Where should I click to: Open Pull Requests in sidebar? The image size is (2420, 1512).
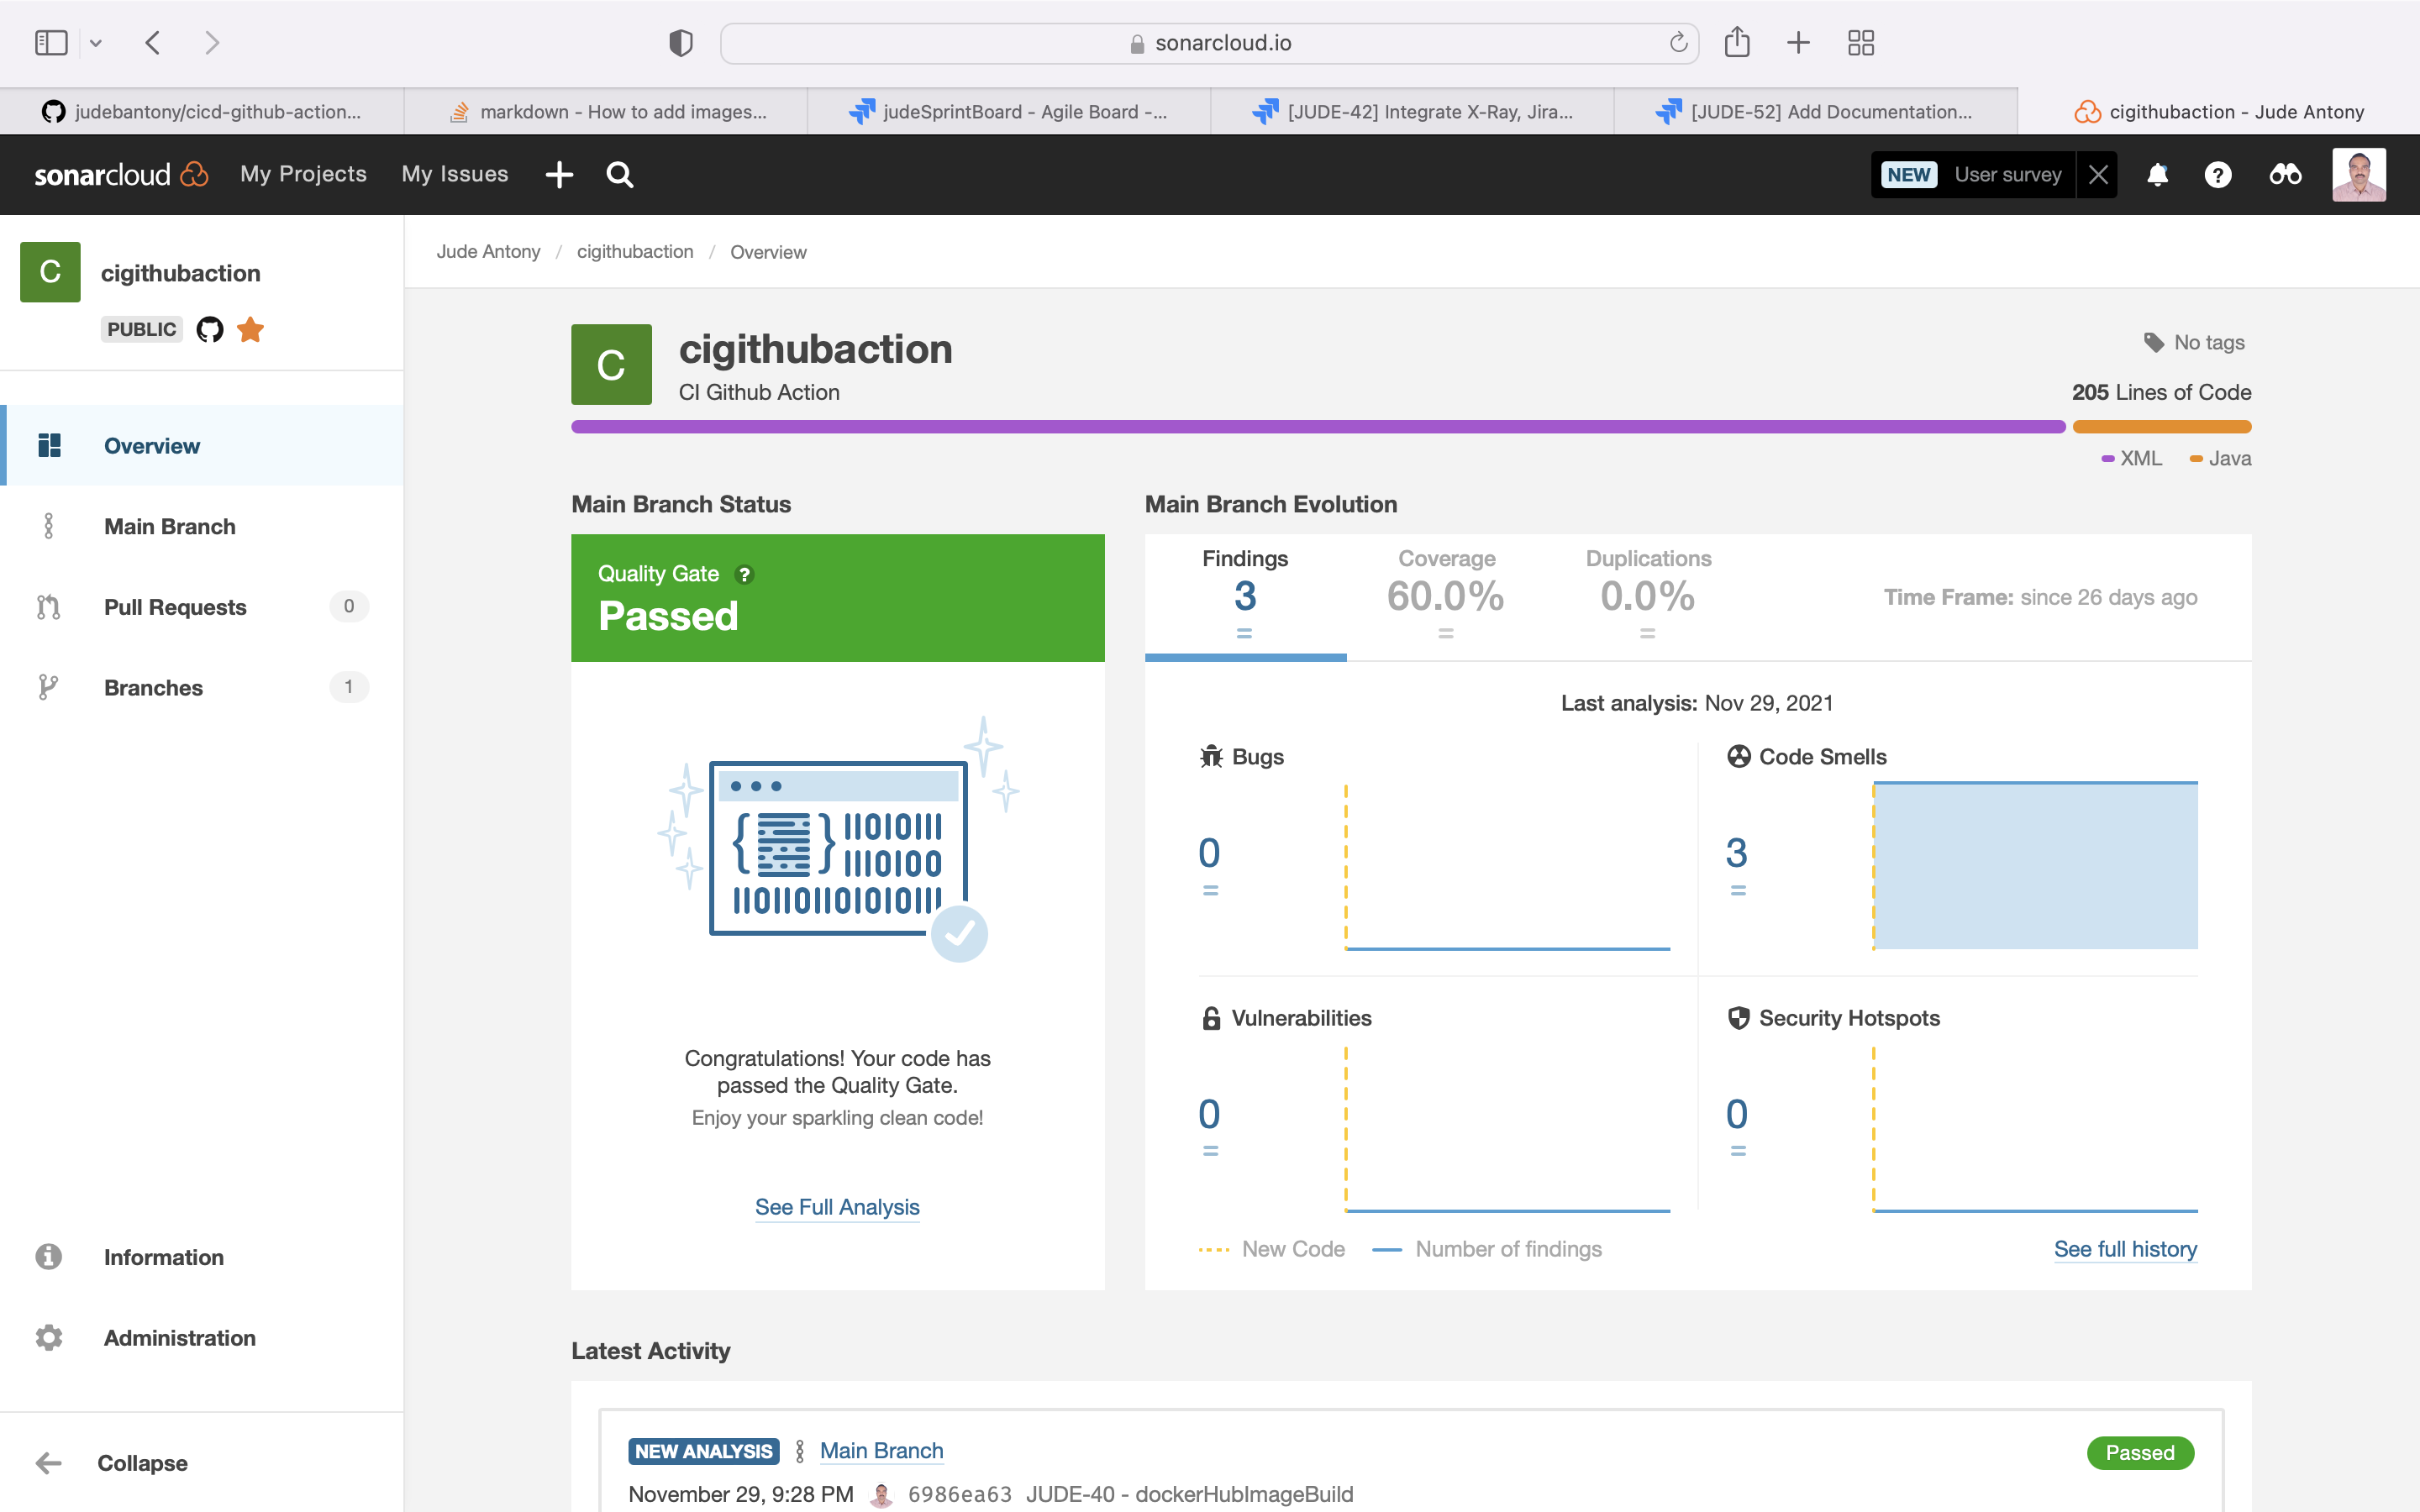(x=175, y=607)
